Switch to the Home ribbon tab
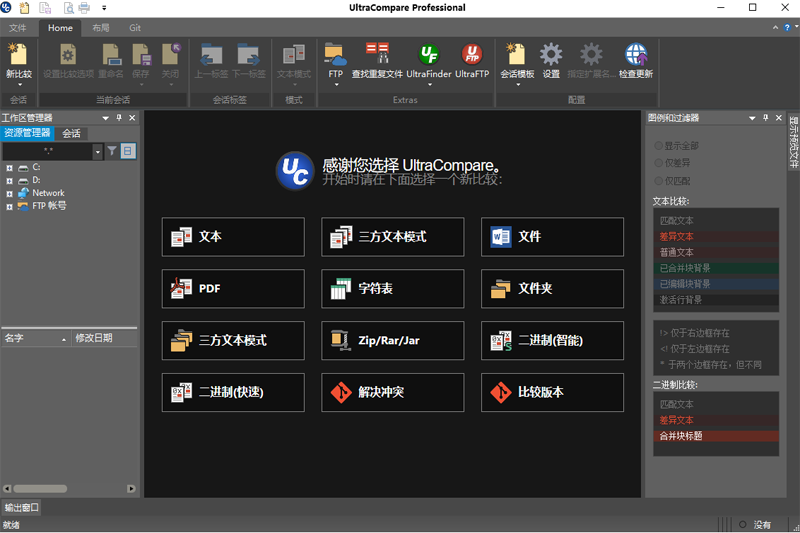Screen dimensions: 800x533 click(60, 28)
